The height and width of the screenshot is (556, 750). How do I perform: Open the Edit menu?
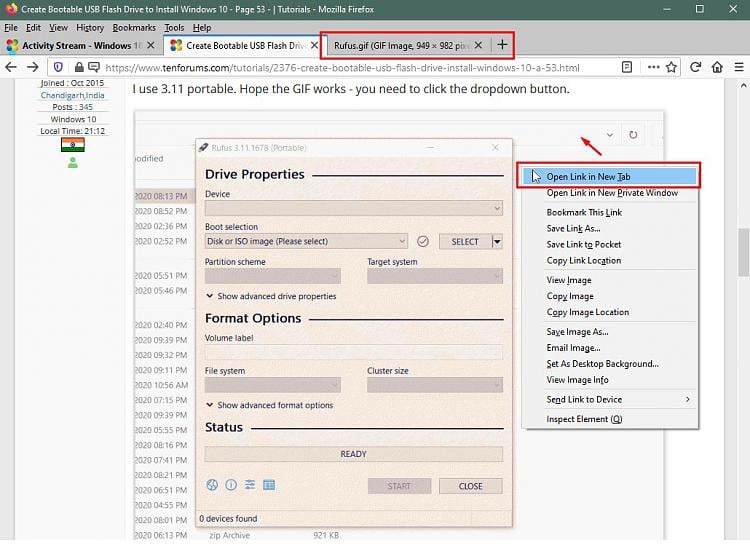click(33, 28)
